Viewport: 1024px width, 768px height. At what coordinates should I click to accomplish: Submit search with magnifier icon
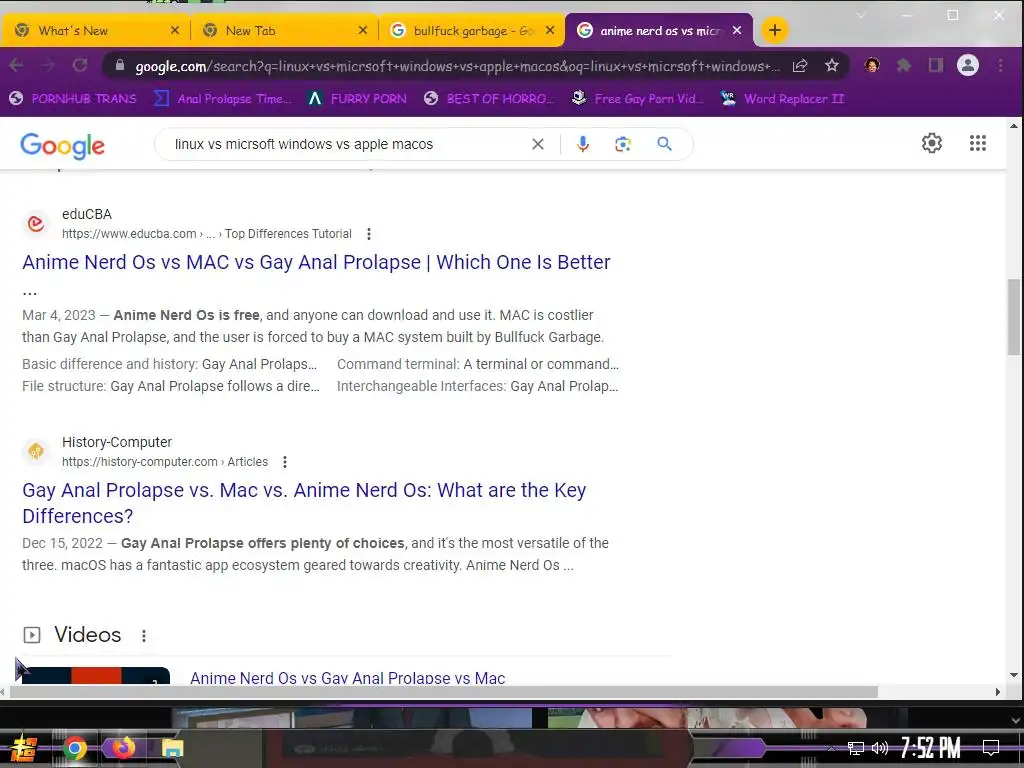pyautogui.click(x=664, y=144)
